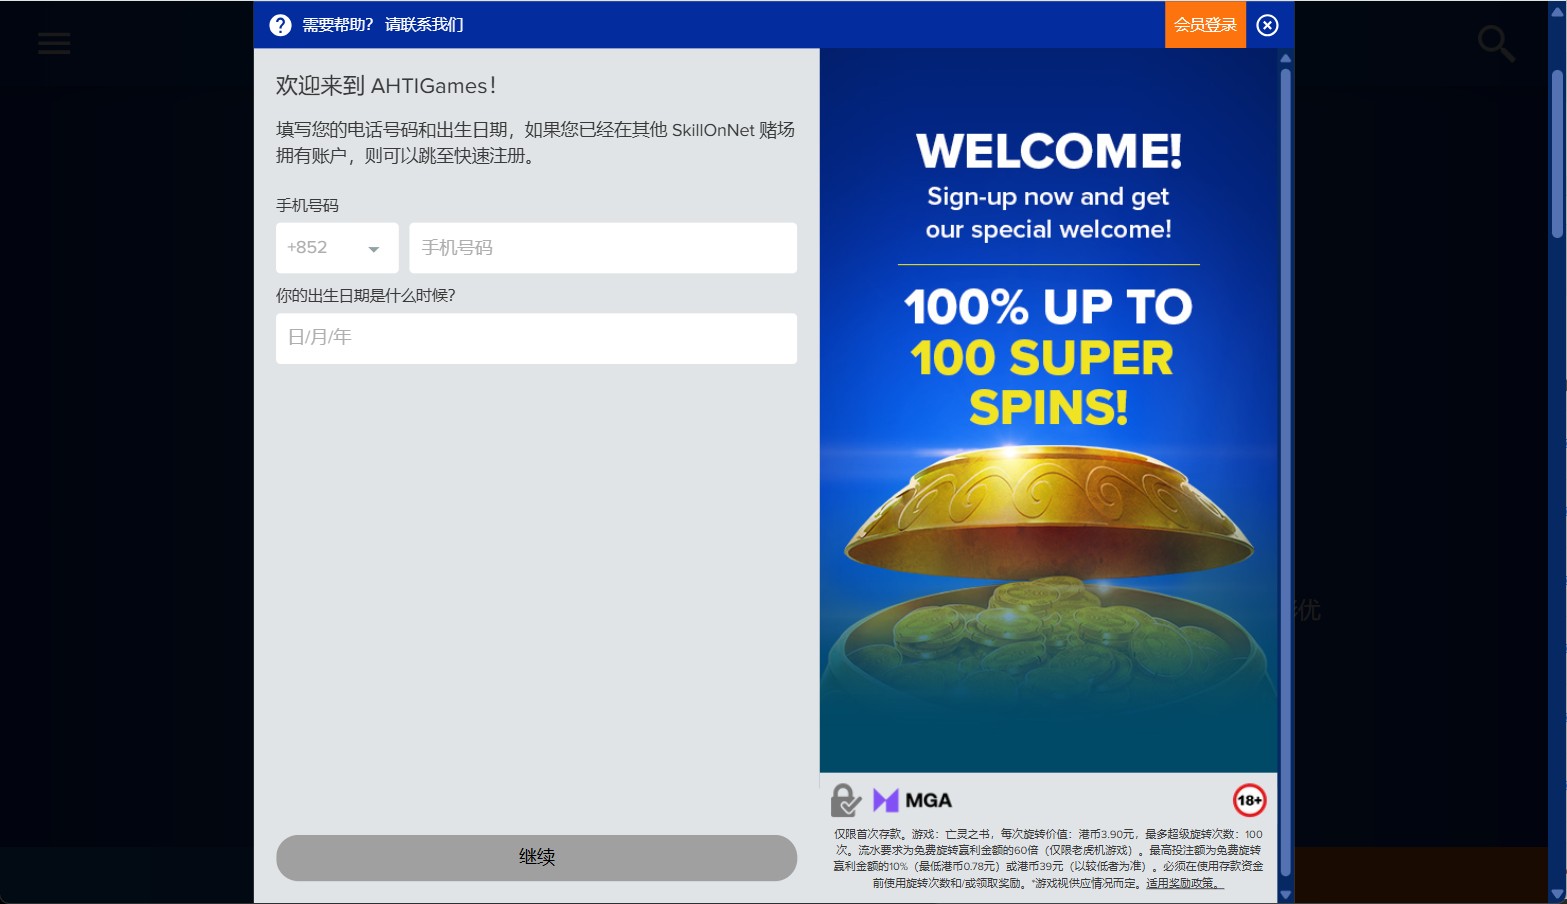The image size is (1567, 904).
Task: Click the 18+ age restriction badge
Action: (x=1249, y=800)
